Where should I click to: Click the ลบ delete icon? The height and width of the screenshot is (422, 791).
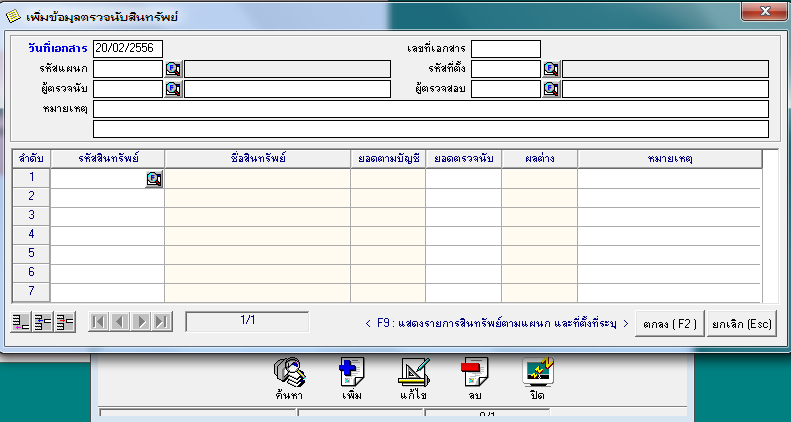point(472,371)
